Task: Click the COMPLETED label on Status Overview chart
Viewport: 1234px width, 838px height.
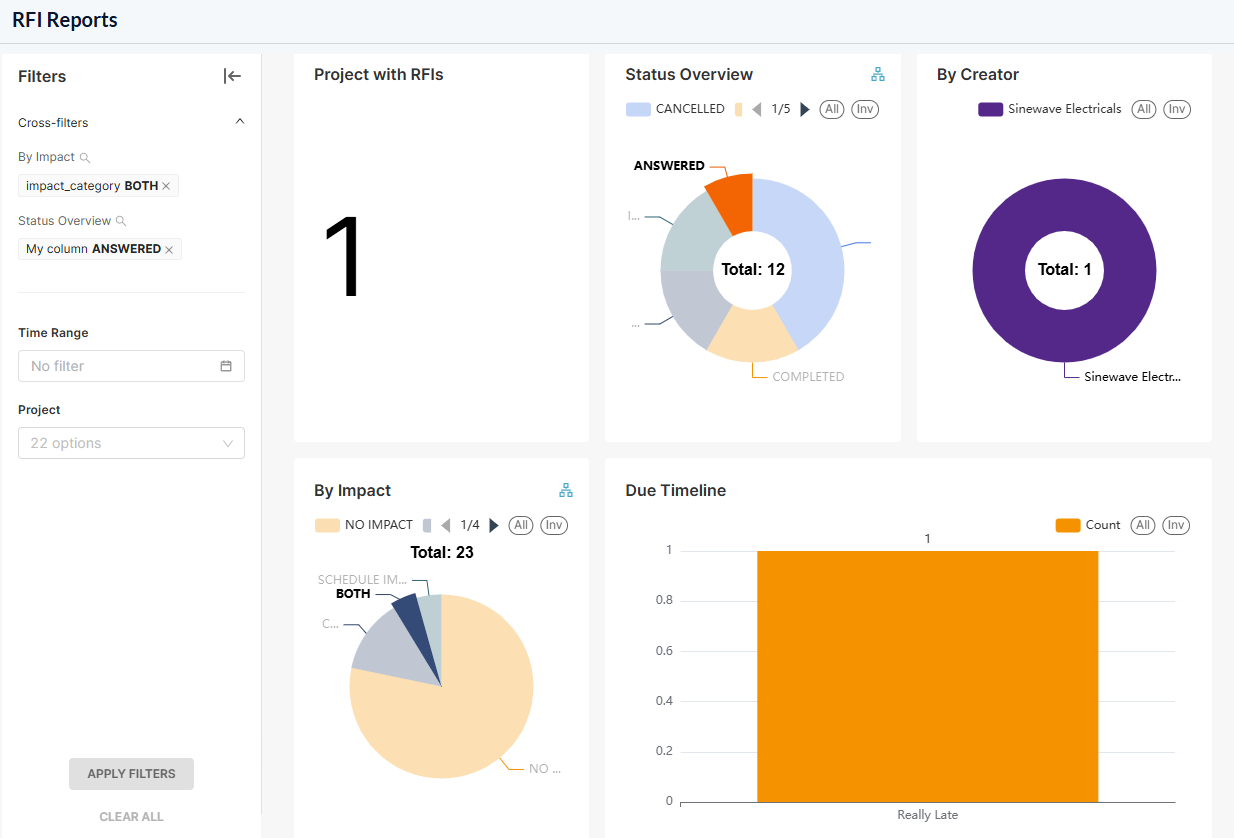Action: point(808,377)
